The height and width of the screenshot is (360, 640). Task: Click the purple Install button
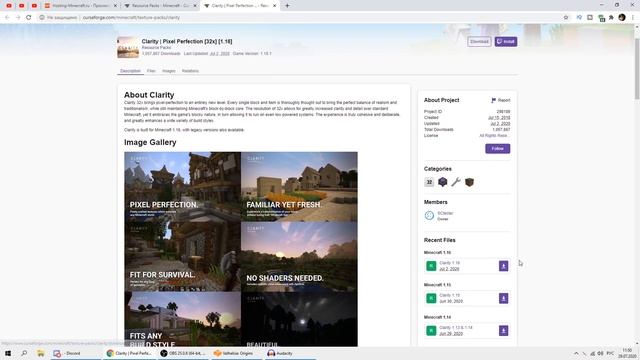506,42
